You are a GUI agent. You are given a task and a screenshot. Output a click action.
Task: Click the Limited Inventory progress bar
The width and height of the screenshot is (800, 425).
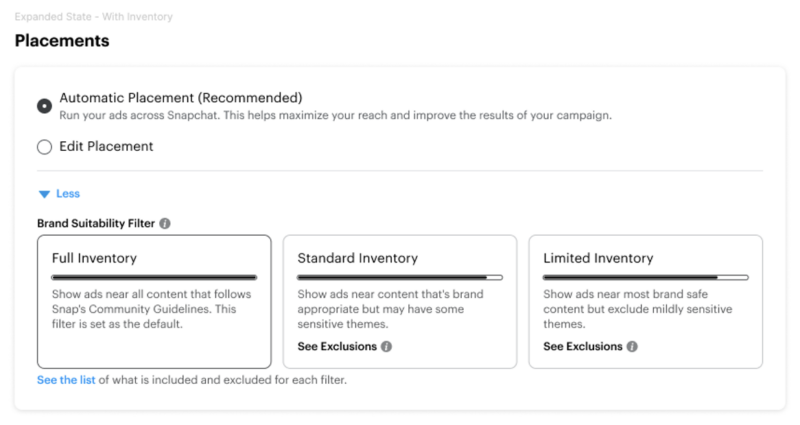[x=646, y=278]
